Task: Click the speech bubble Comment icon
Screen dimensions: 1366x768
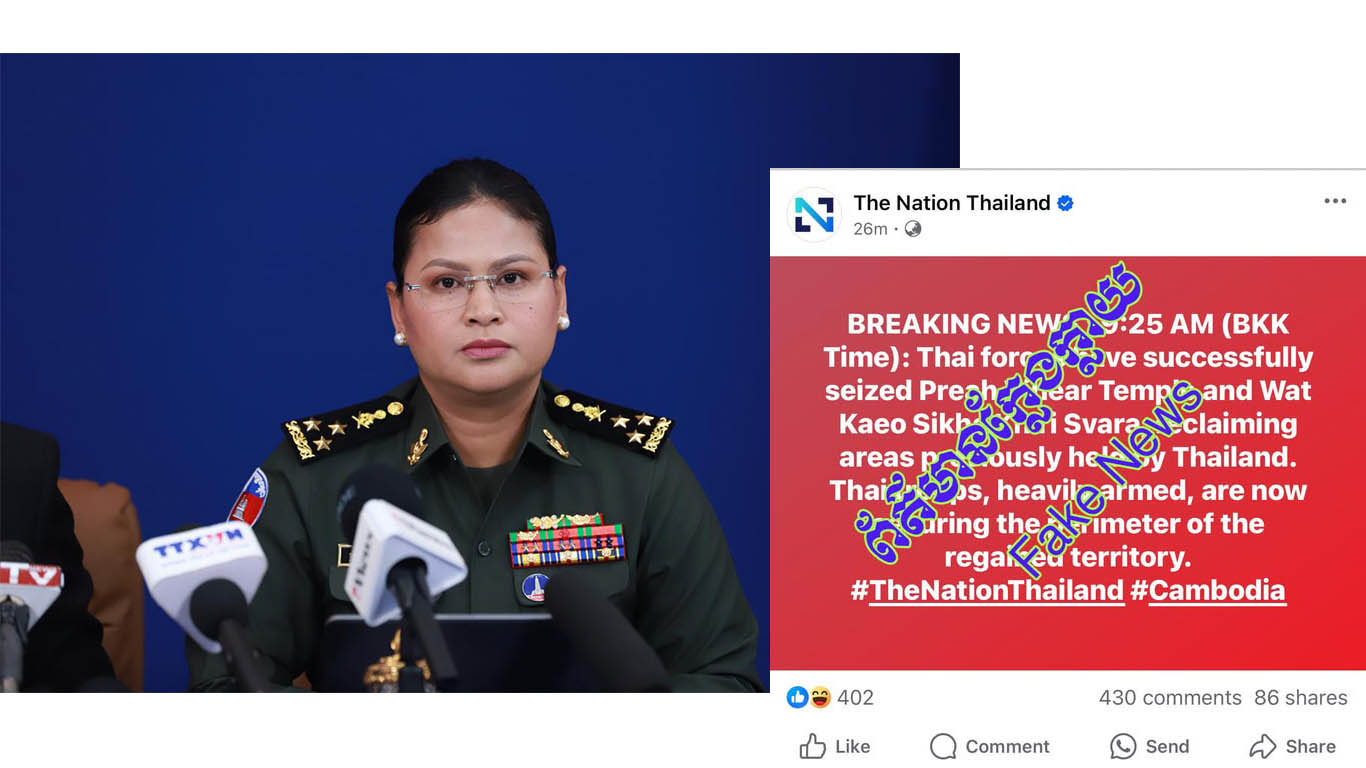Action: click(x=943, y=746)
